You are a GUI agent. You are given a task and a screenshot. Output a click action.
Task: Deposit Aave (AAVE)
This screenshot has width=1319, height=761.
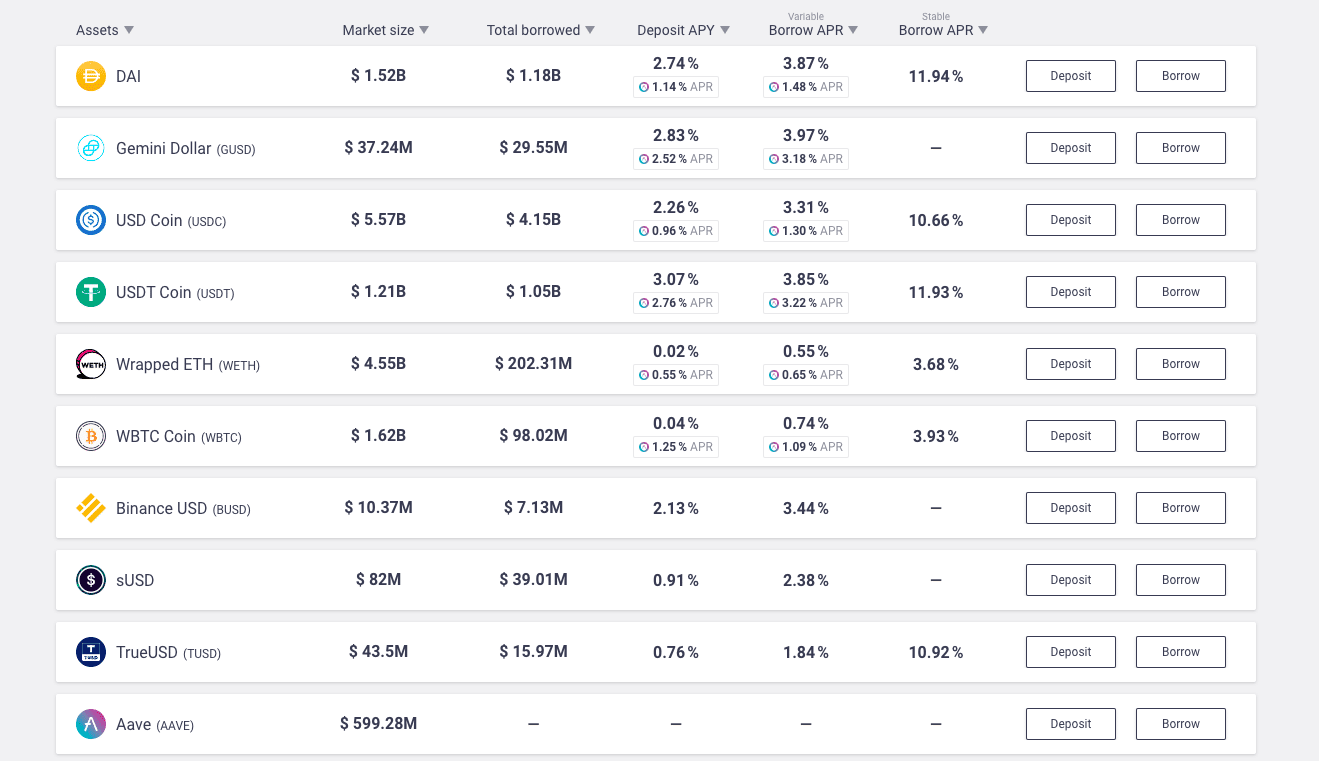[x=1071, y=724]
